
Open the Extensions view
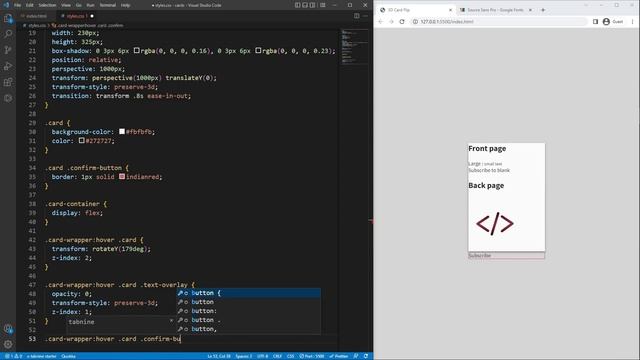click(8, 82)
